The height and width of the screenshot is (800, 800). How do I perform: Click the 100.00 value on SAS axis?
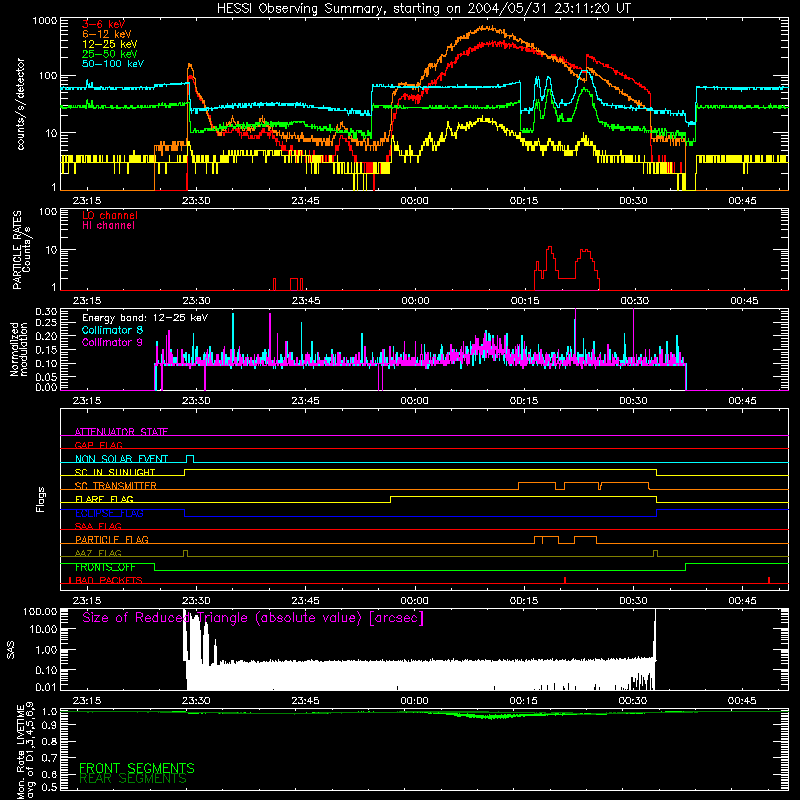pos(40,611)
